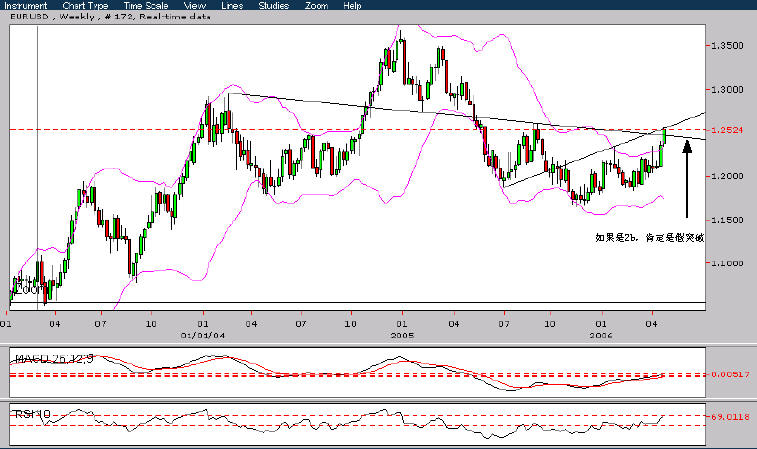Open the Chart Type menu
The image size is (757, 449).
point(85,5)
